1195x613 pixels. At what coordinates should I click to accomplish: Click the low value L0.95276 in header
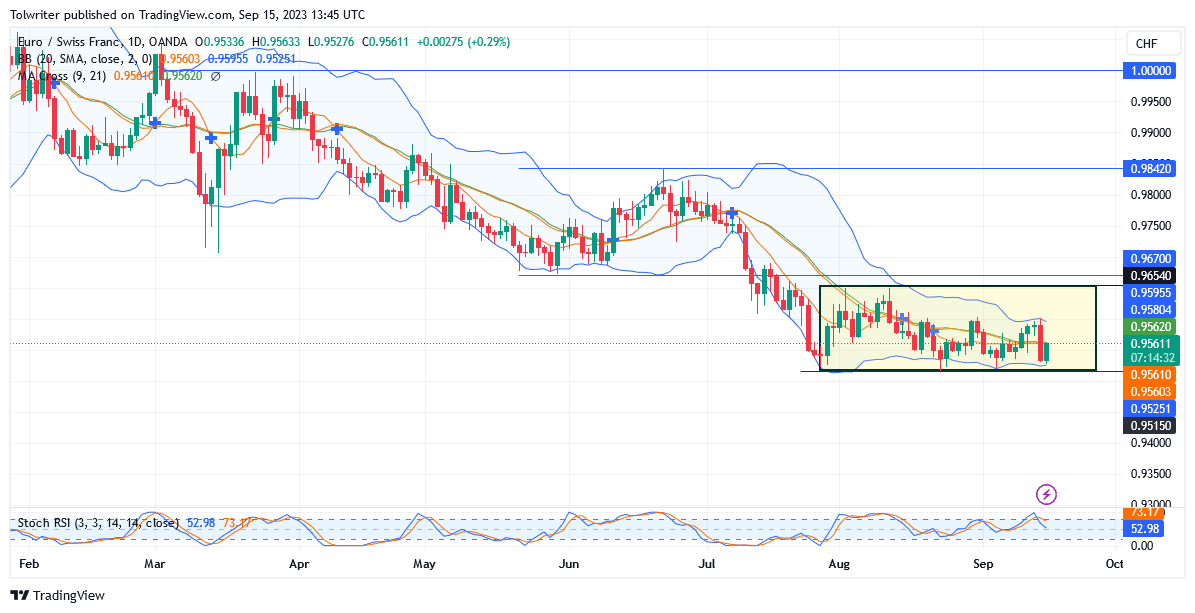point(330,43)
